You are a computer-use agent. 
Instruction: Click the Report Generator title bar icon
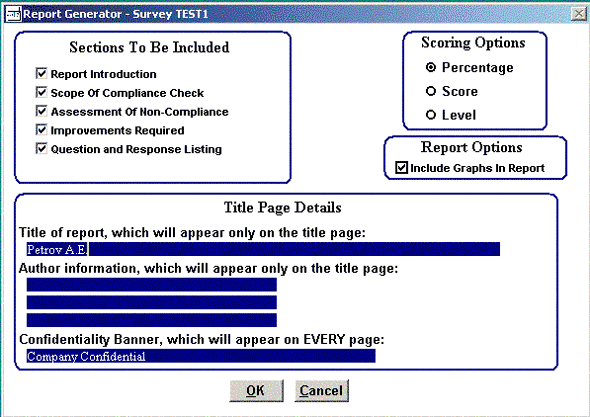(x=14, y=14)
